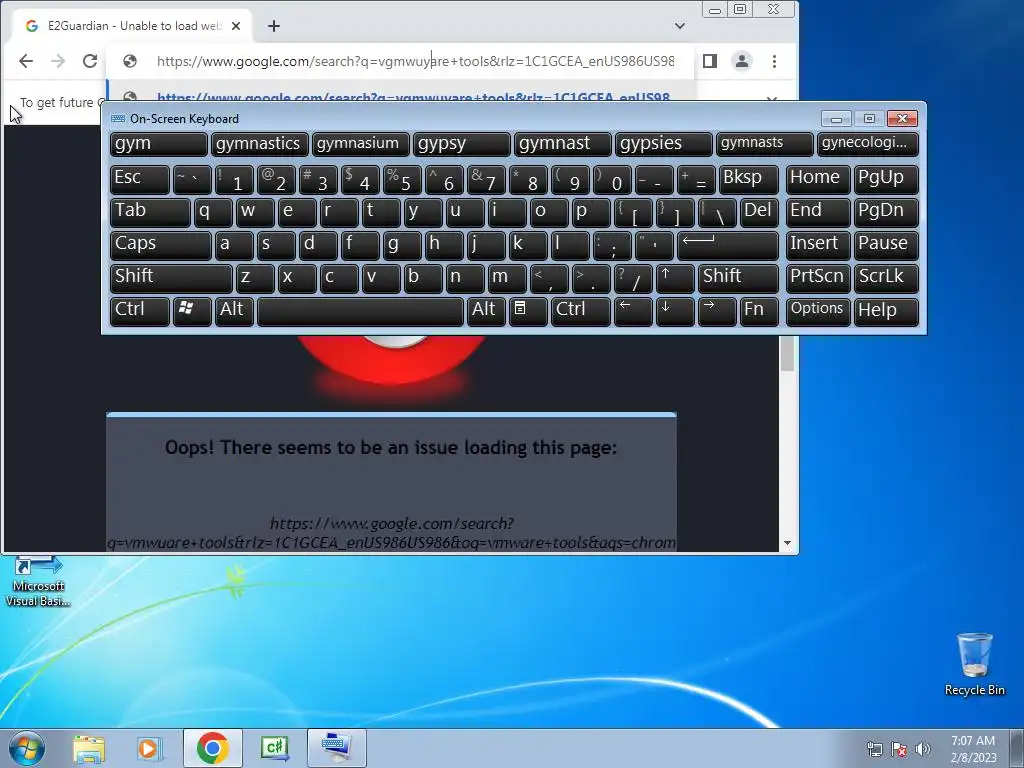The image size is (1024, 768).
Task: Tap the PgDn key
Action: (886, 212)
